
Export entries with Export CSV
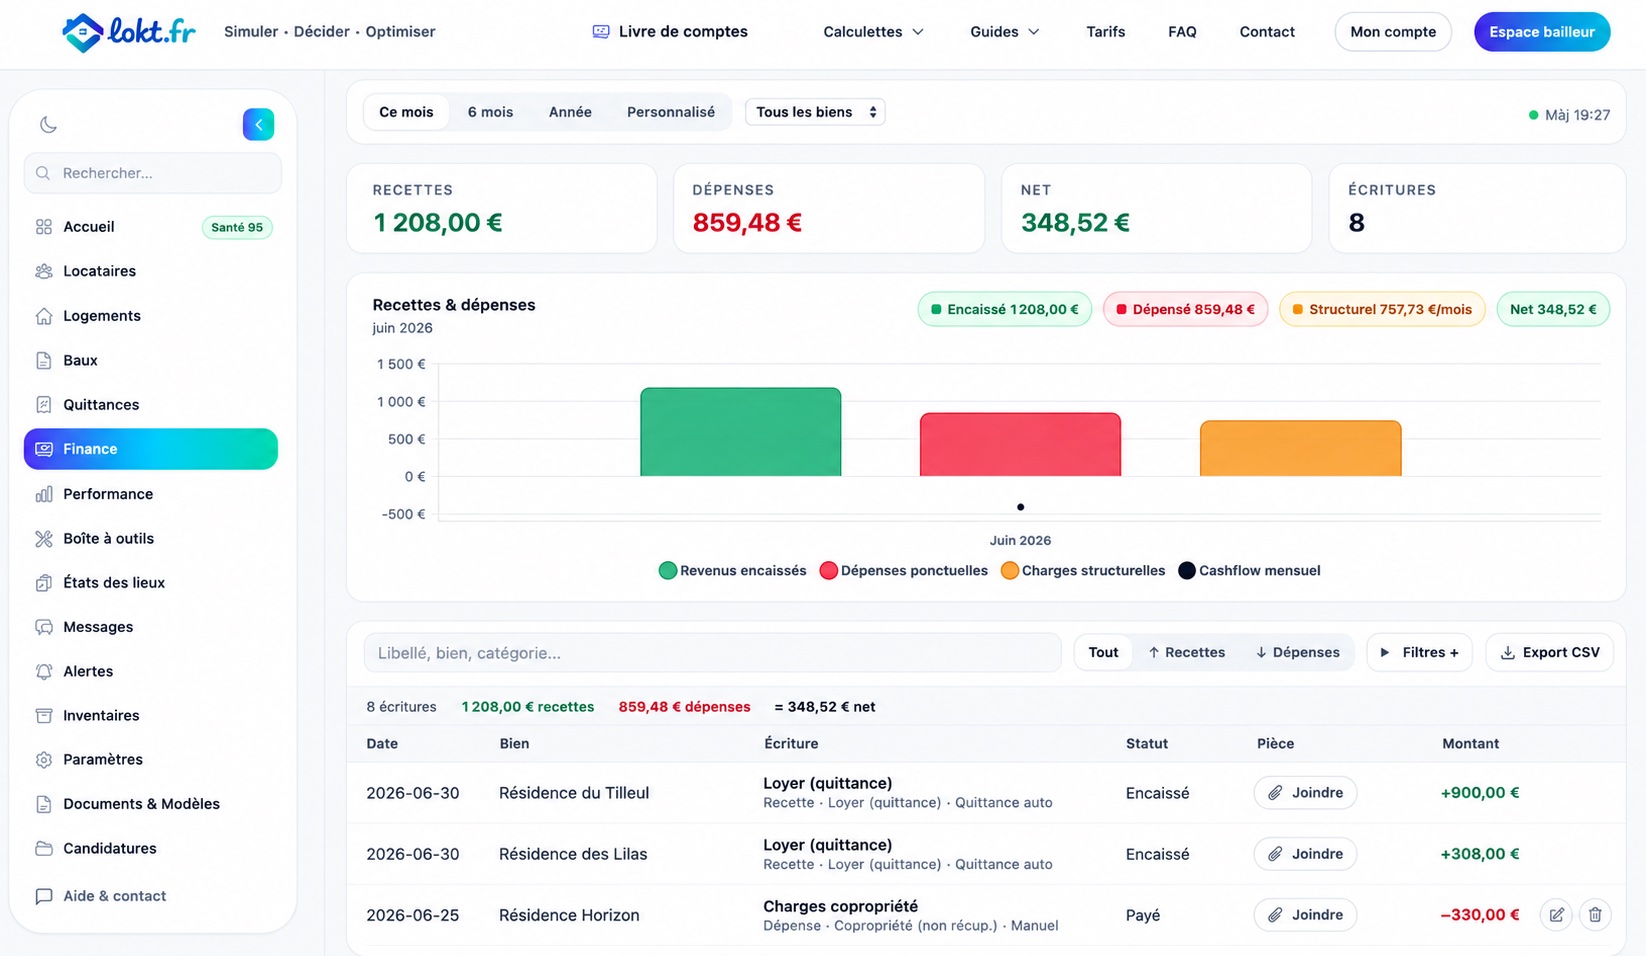pos(1549,653)
